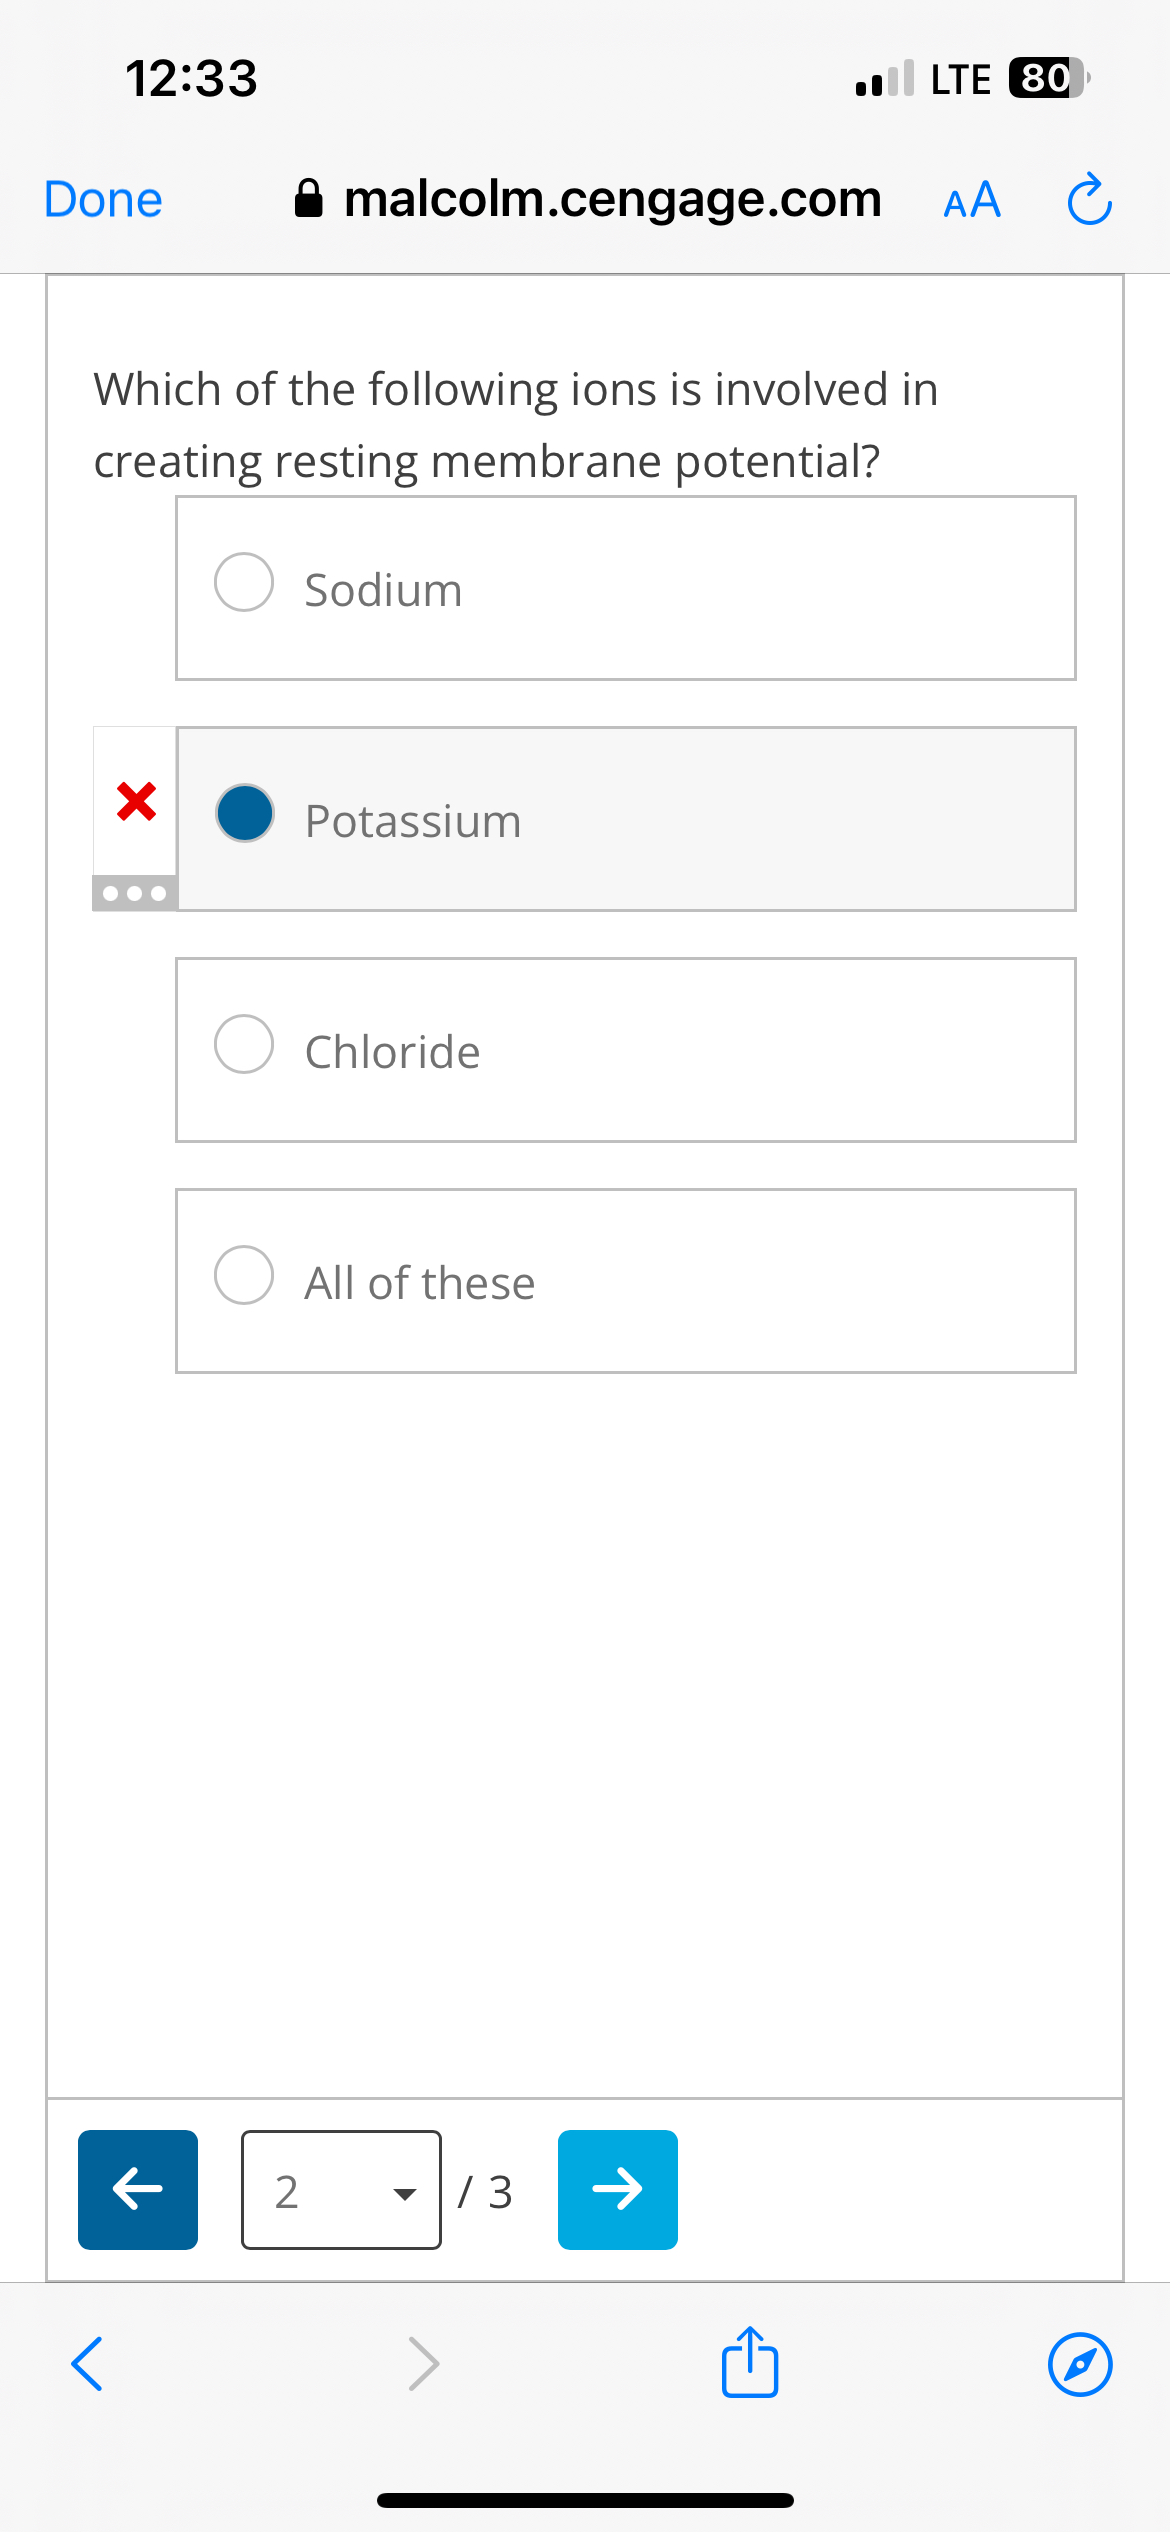The height and width of the screenshot is (2532, 1170).
Task: Open the Share sheet in Safari
Action: [749, 2362]
